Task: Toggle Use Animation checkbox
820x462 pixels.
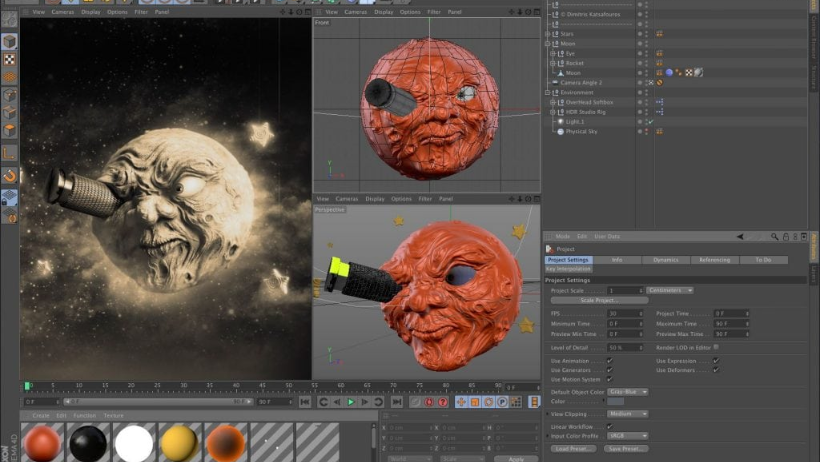Action: pyautogui.click(x=610, y=360)
